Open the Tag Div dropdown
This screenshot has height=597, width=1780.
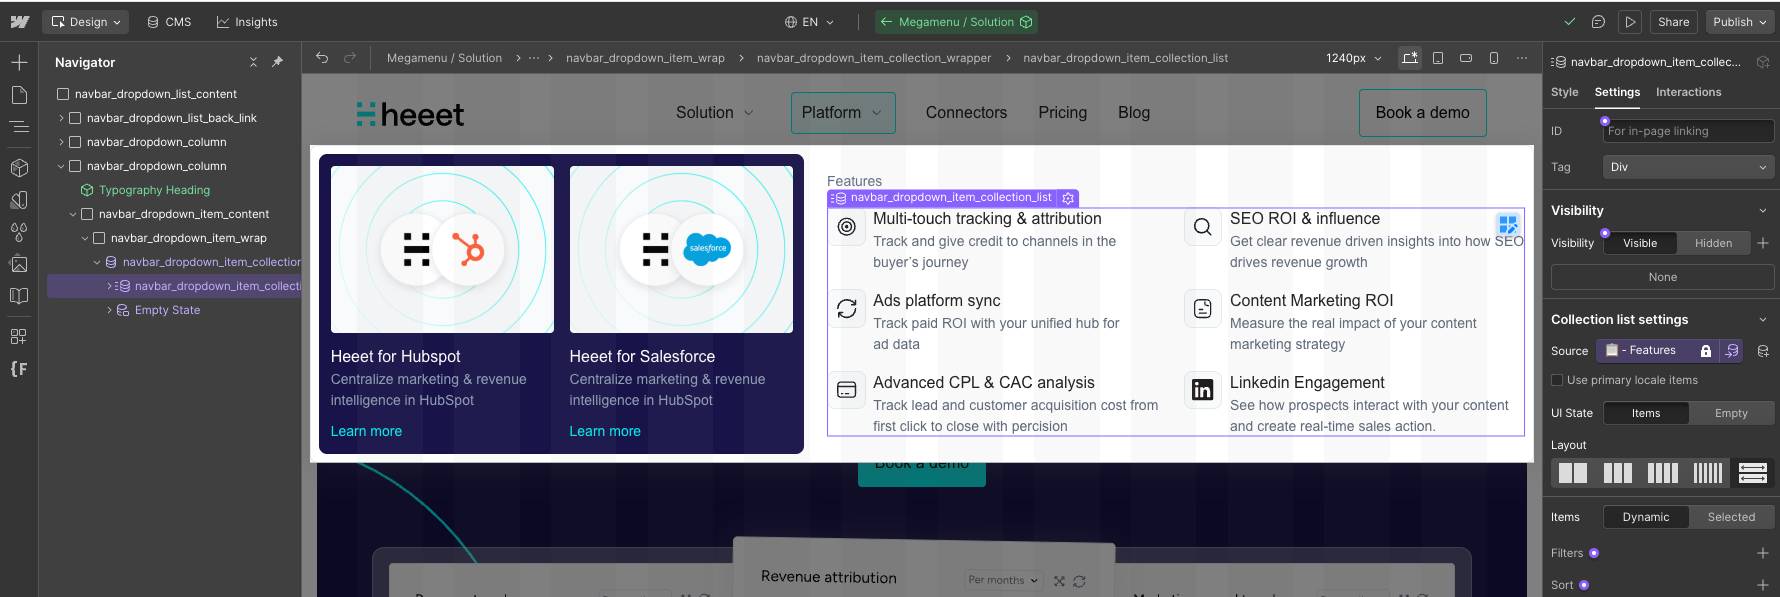[1688, 167]
